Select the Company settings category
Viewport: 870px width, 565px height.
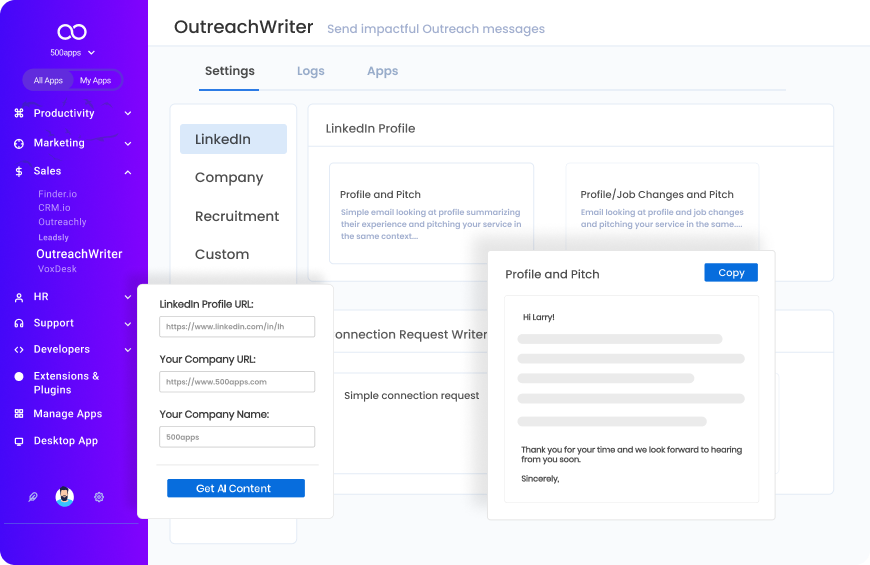(229, 178)
